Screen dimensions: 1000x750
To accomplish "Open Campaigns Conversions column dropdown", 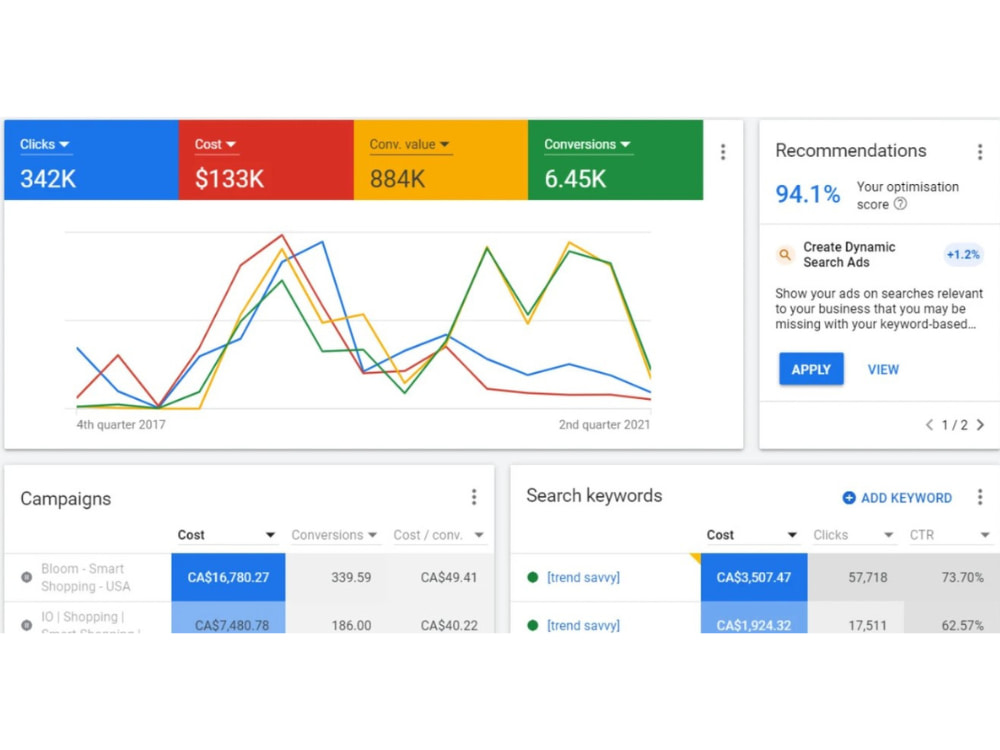I will 334,535.
